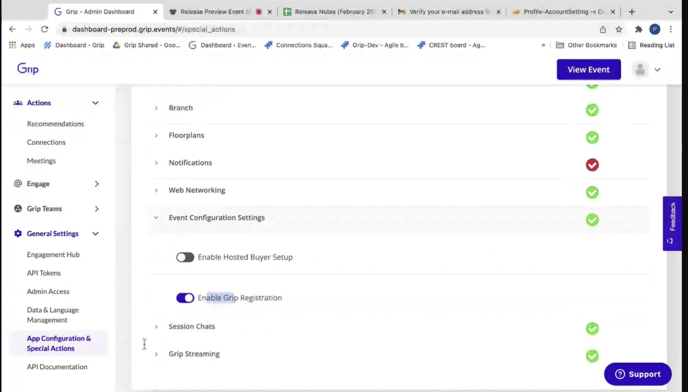Image resolution: width=688 pixels, height=392 pixels.
Task: Click the red Notifications status check icon
Action: tap(592, 165)
